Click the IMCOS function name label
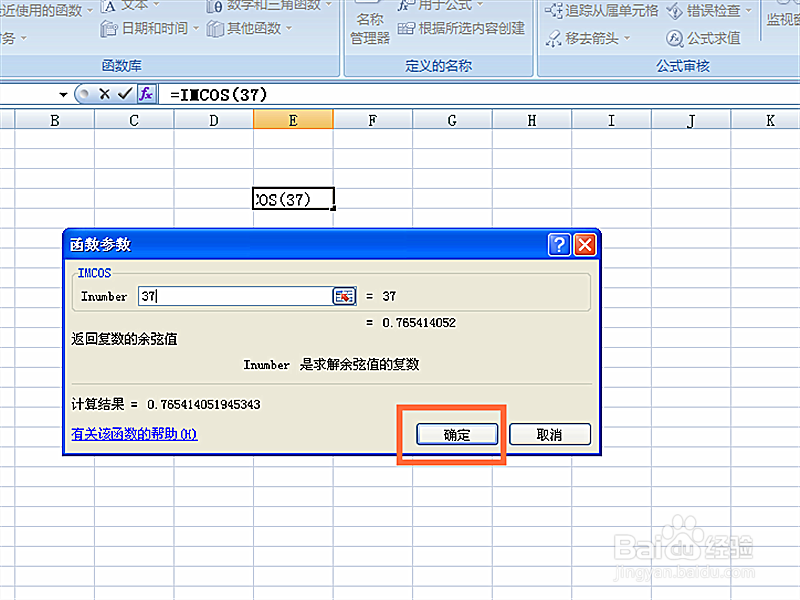Image resolution: width=800 pixels, height=600 pixels. coord(94,273)
